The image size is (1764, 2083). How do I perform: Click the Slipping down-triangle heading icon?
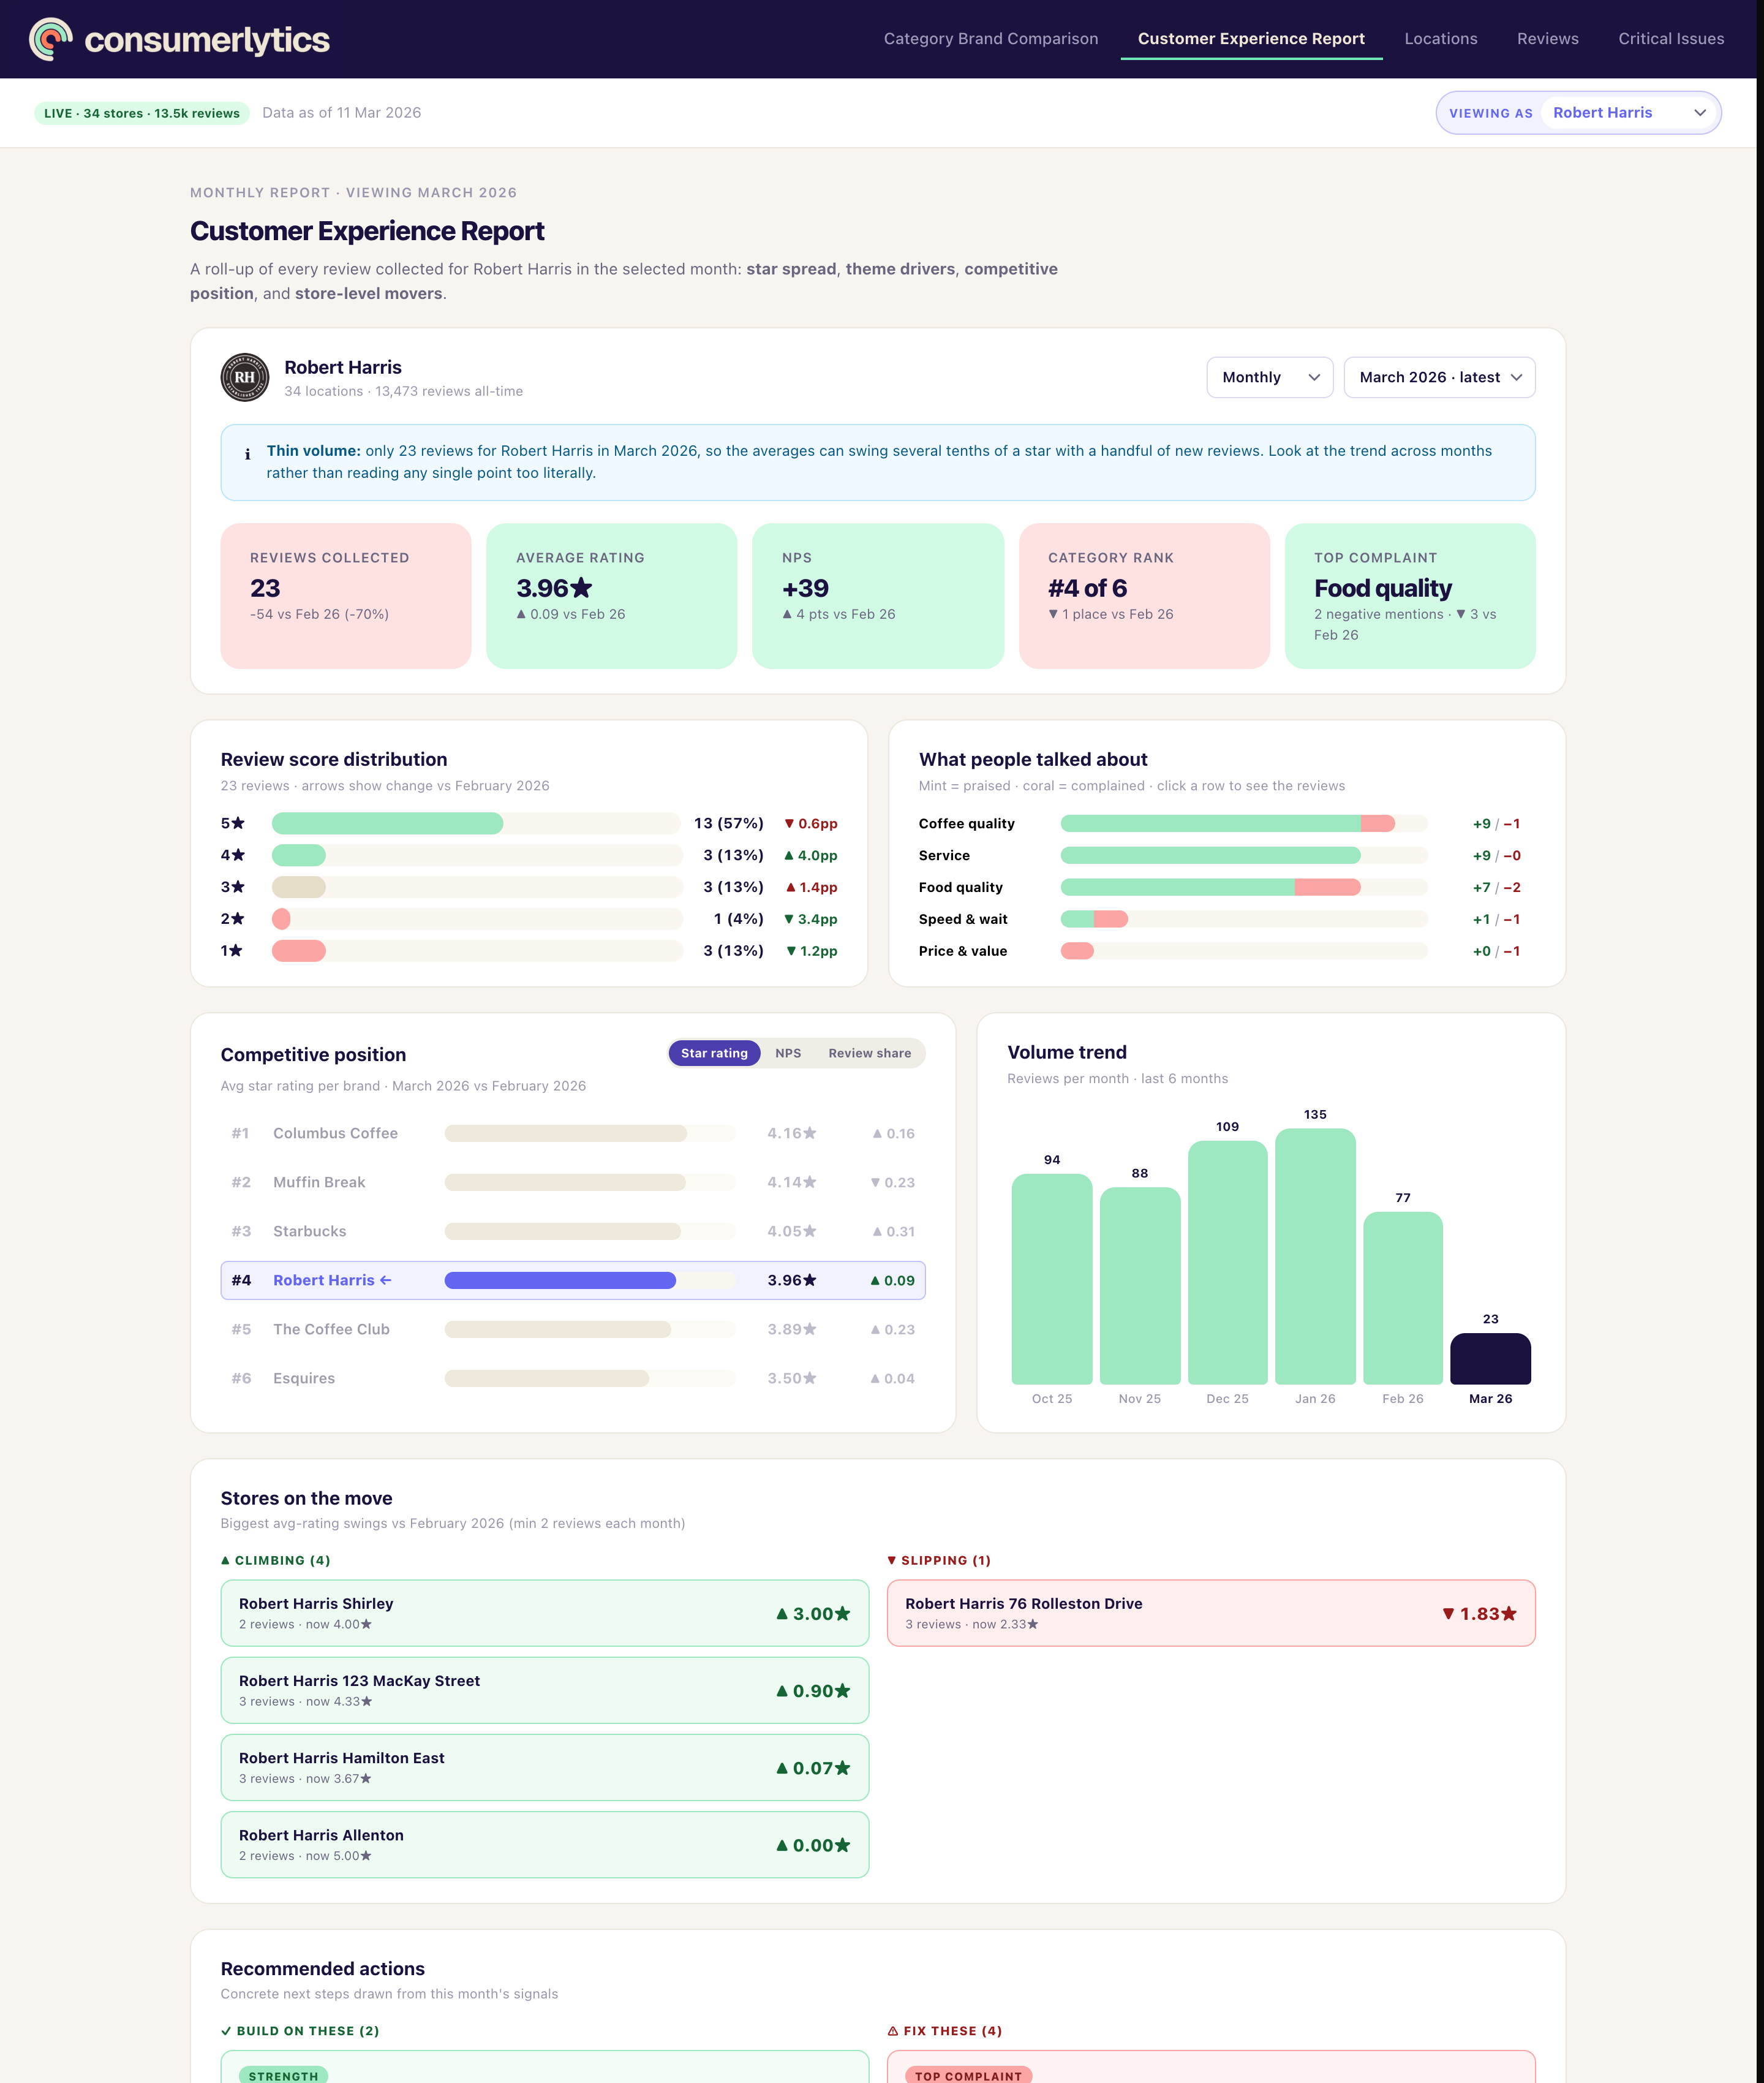892,1560
